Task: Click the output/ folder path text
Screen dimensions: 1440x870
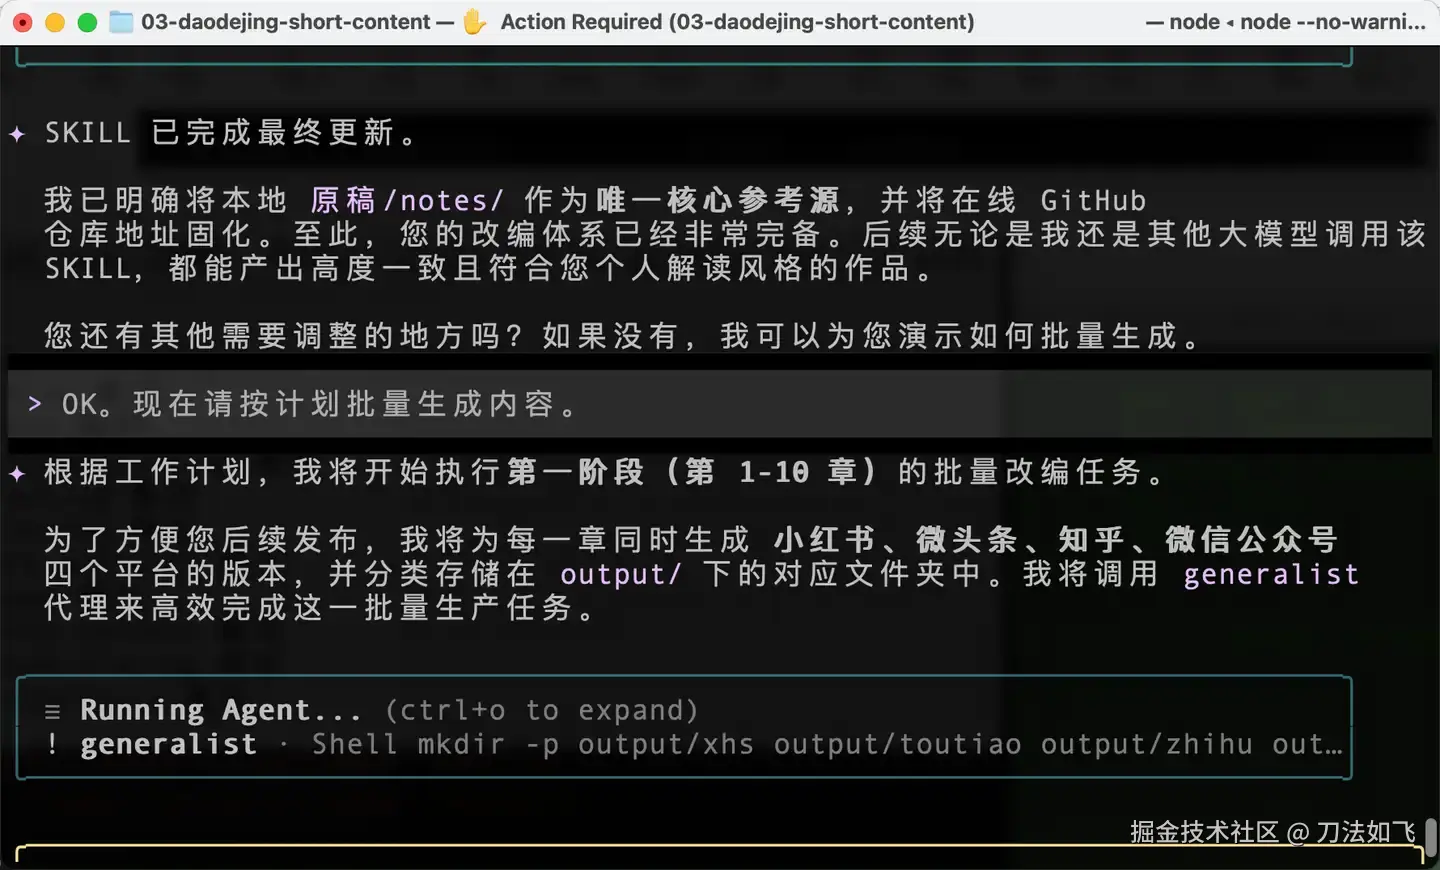Action: point(620,574)
